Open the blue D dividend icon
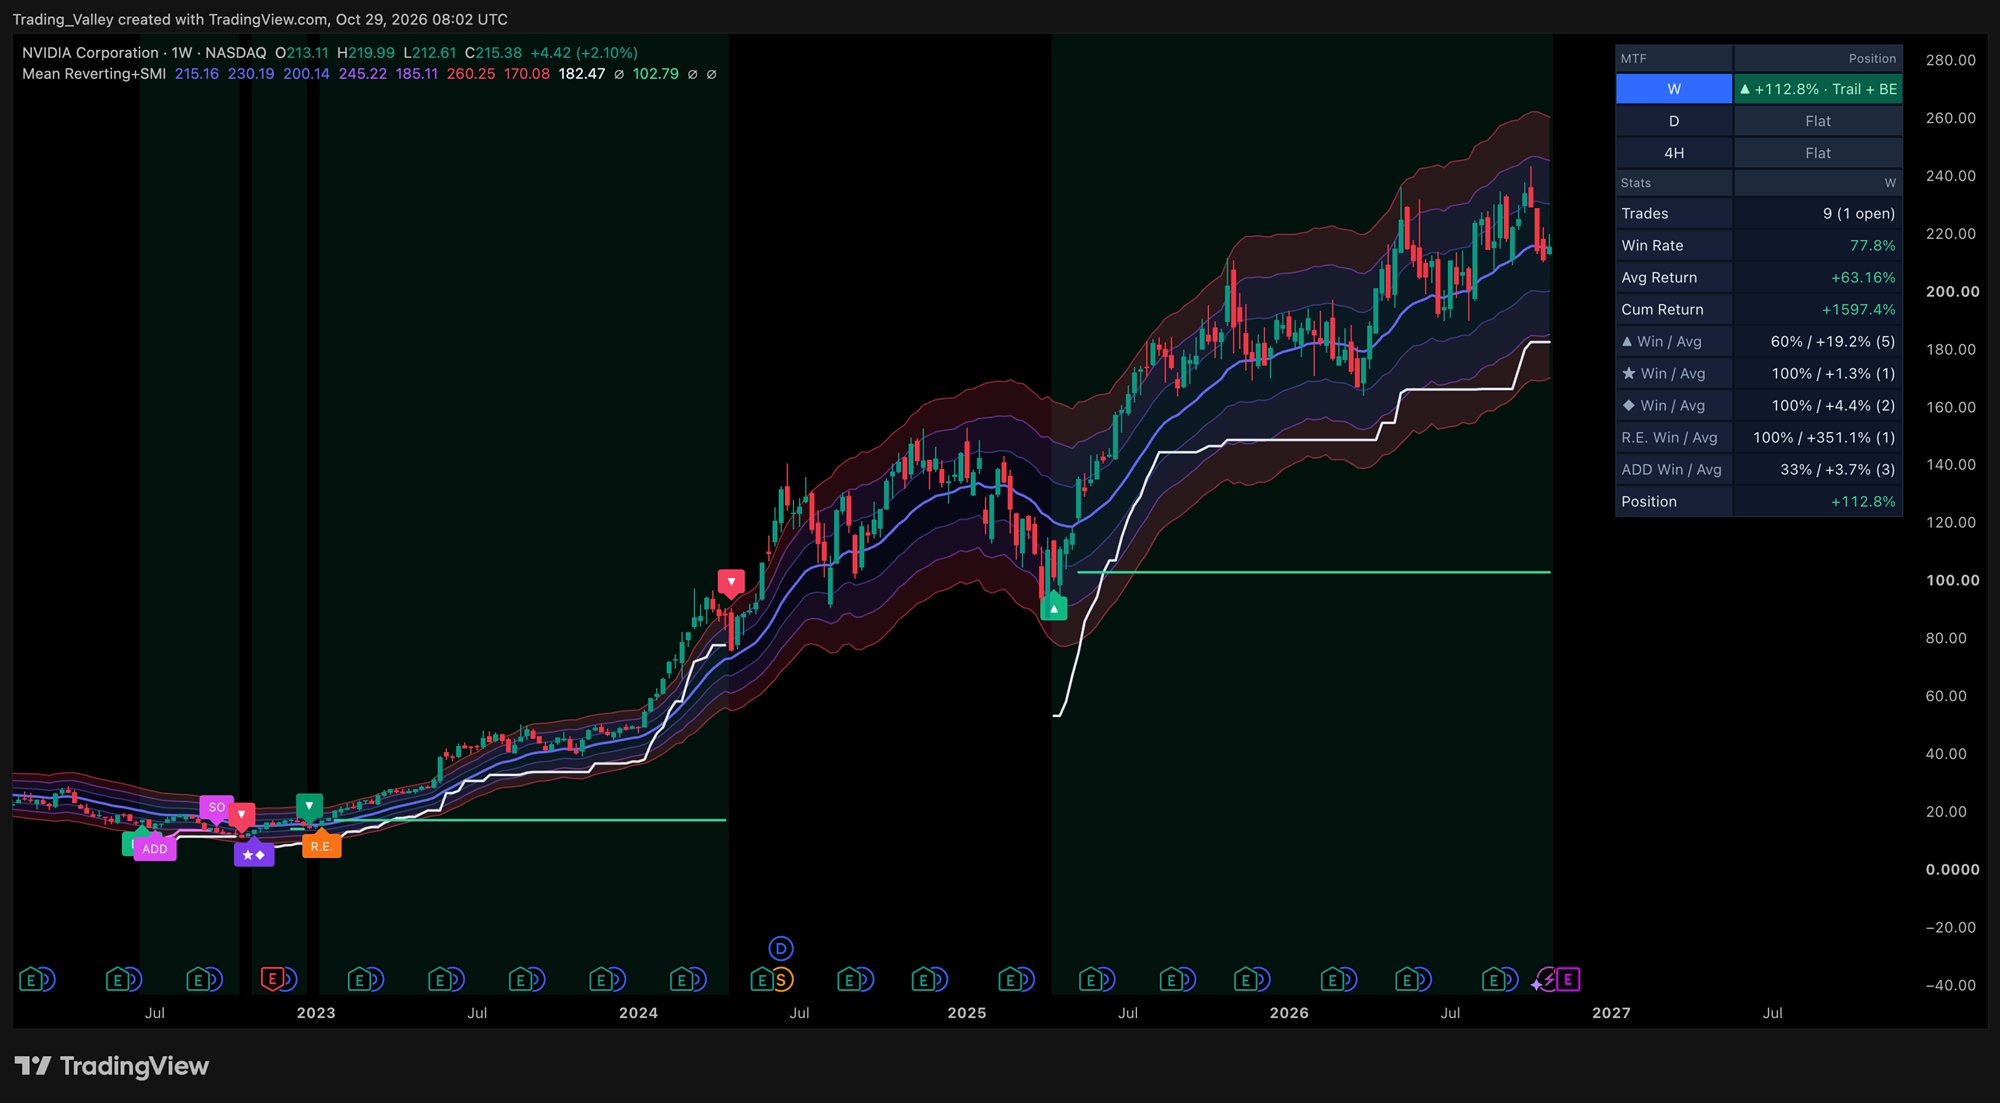2000x1103 pixels. pyautogui.click(x=781, y=948)
